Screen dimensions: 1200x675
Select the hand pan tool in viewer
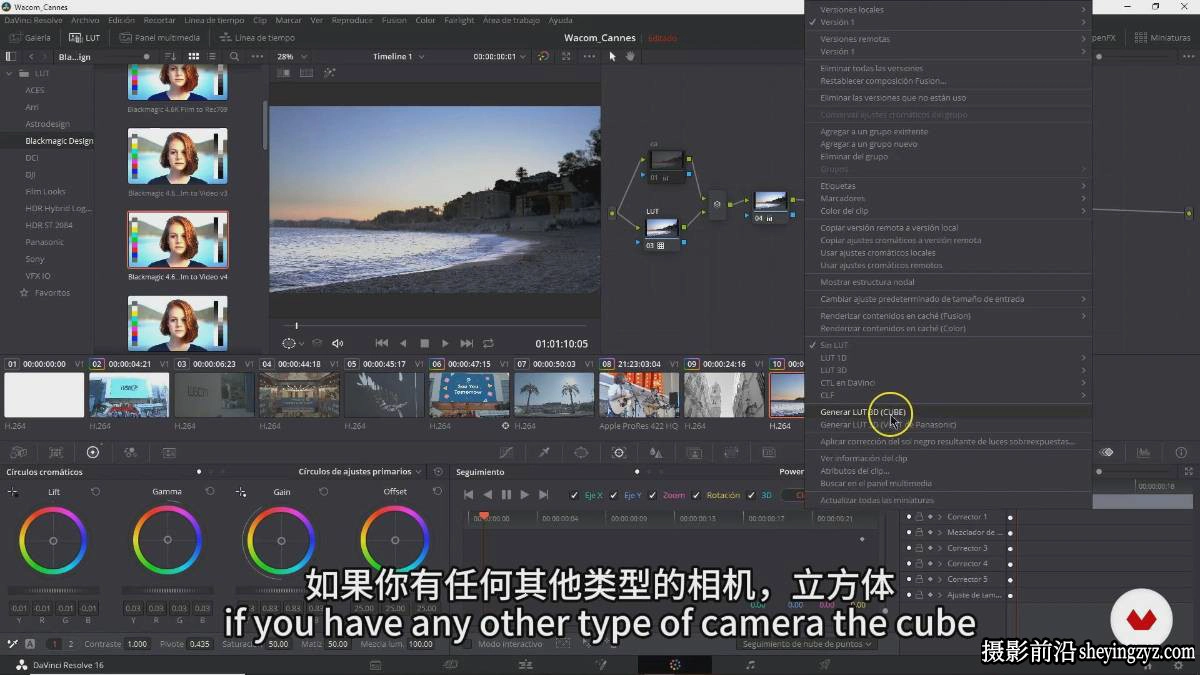(x=630, y=57)
